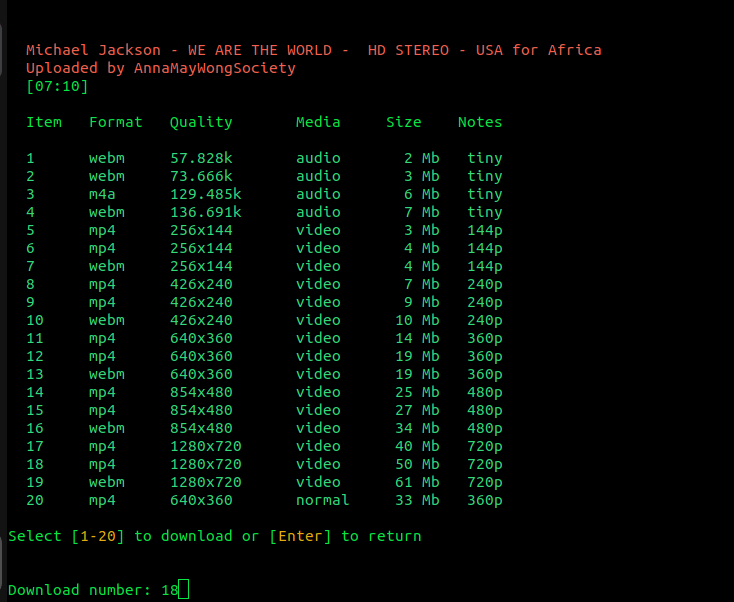Click item number 12 in the list
This screenshot has width=734, height=602.
tap(35, 356)
